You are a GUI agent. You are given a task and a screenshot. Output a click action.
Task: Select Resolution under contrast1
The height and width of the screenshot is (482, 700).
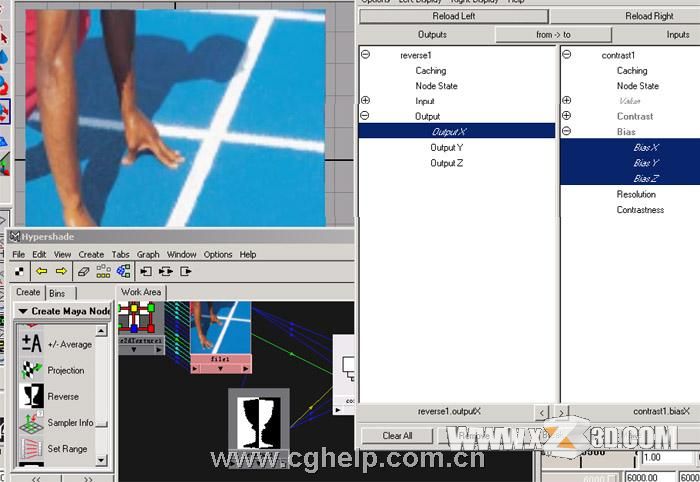pyautogui.click(x=636, y=194)
